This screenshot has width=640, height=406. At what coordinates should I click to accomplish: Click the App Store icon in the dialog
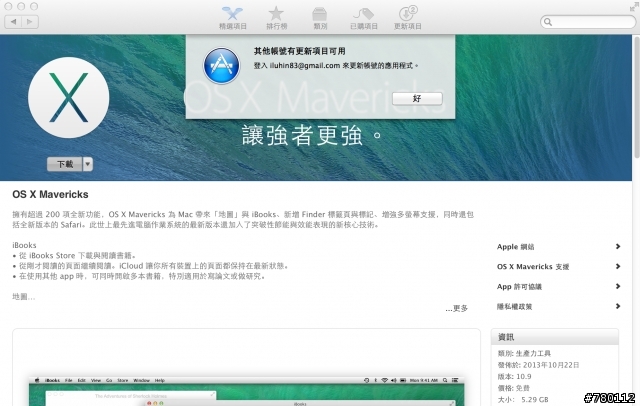(x=221, y=66)
